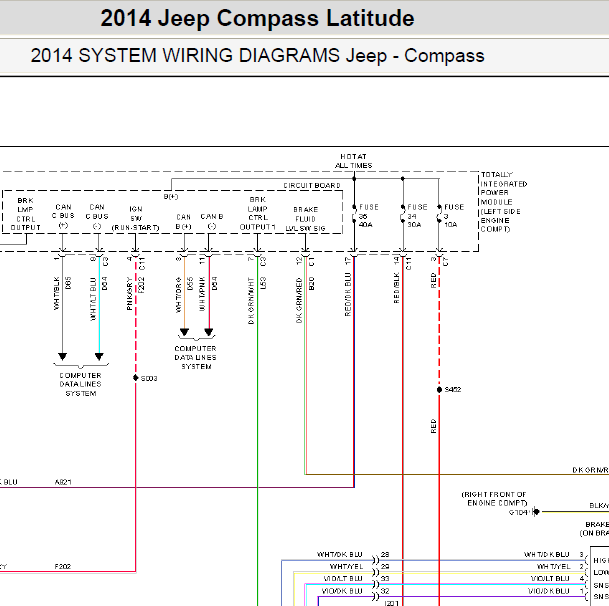Screen dimensions: 609x606
Task: Click the 'CAN C BUS (+)' label
Action: 63,216
